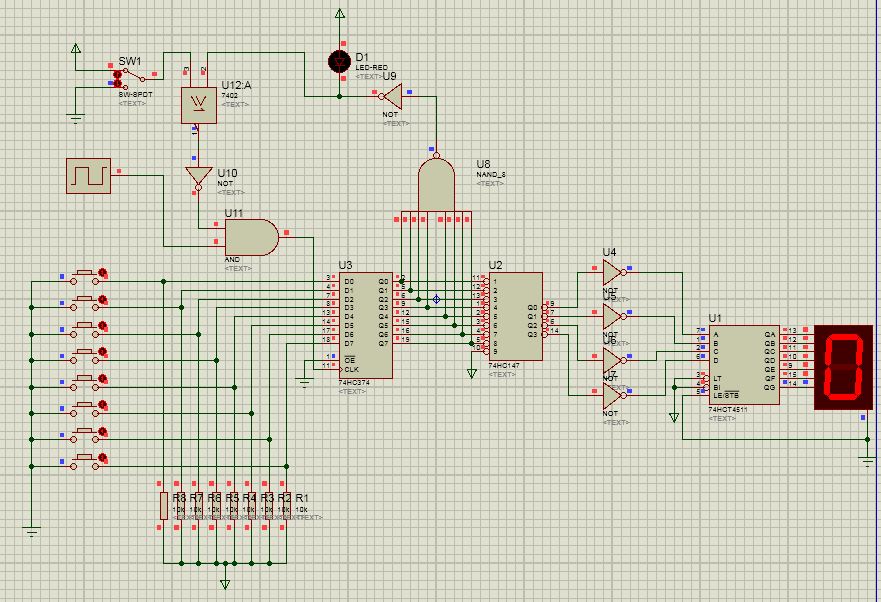Viewport: 881px width, 602px height.
Task: Click the 'U8' reference label
Action: [483, 164]
